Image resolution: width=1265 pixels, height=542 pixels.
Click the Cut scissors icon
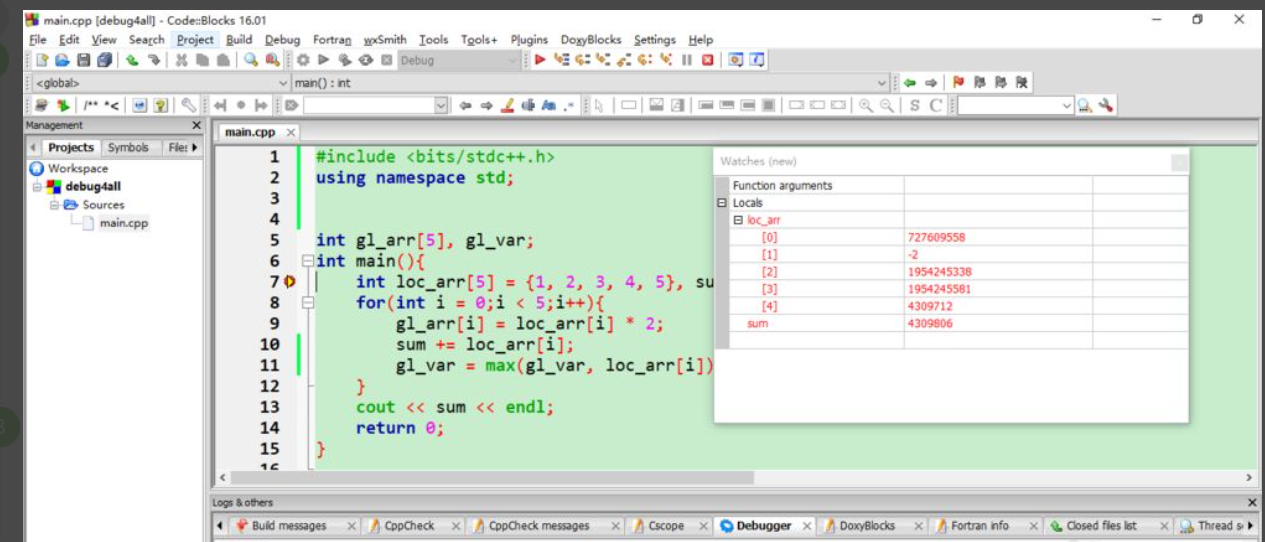coord(182,60)
